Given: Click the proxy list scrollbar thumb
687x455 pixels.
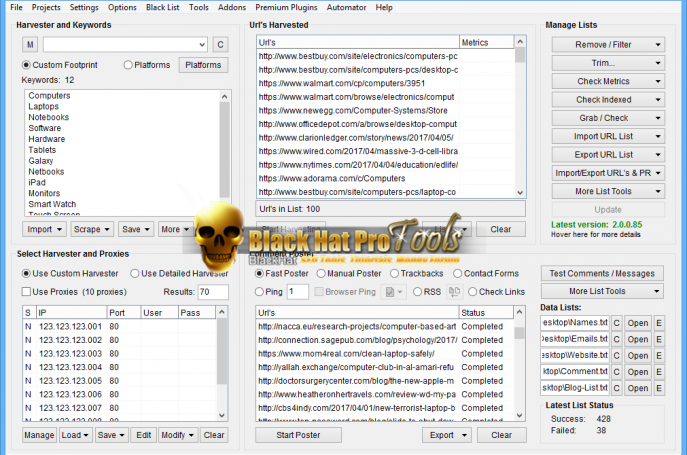Looking at the screenshot, I should (222, 351).
